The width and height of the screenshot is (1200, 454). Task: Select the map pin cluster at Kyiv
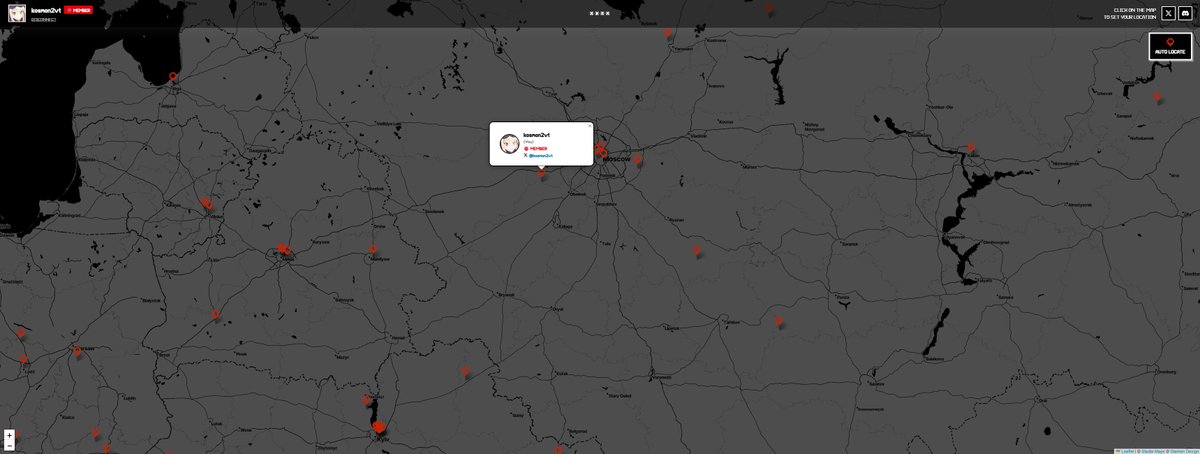tap(379, 428)
